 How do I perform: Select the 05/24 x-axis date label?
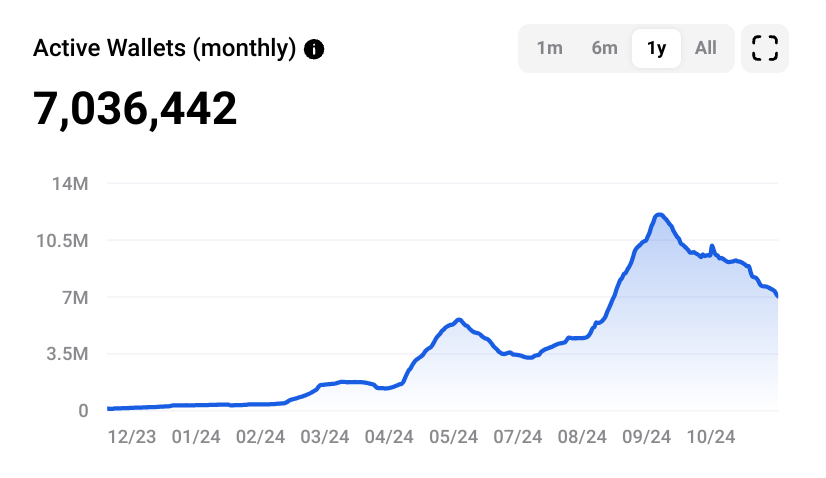454,437
